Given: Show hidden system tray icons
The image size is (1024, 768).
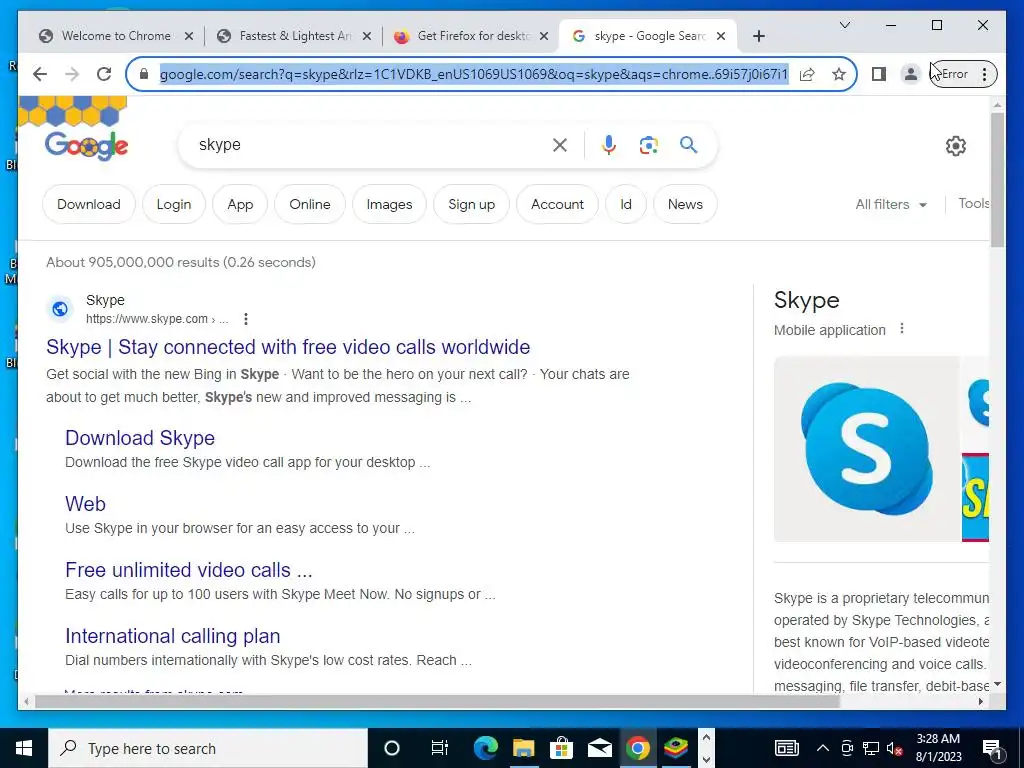Looking at the screenshot, I should pyautogui.click(x=823, y=748).
